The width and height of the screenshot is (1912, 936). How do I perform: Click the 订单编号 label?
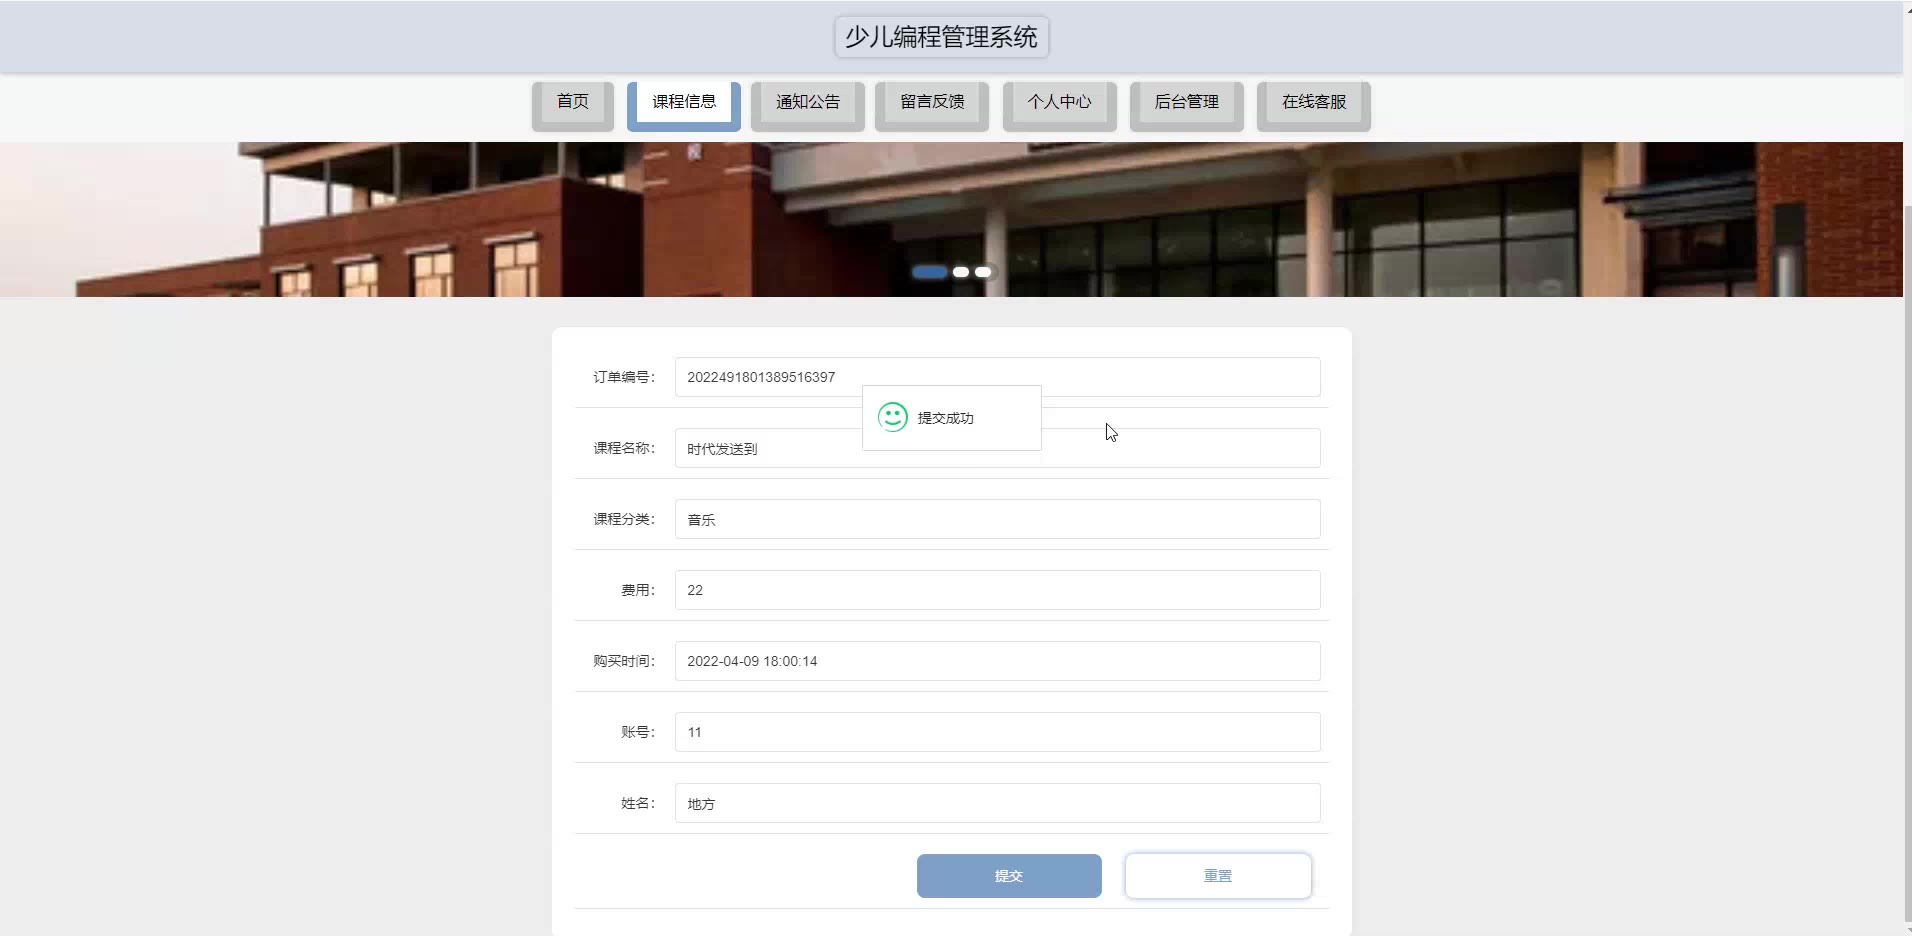tap(624, 377)
